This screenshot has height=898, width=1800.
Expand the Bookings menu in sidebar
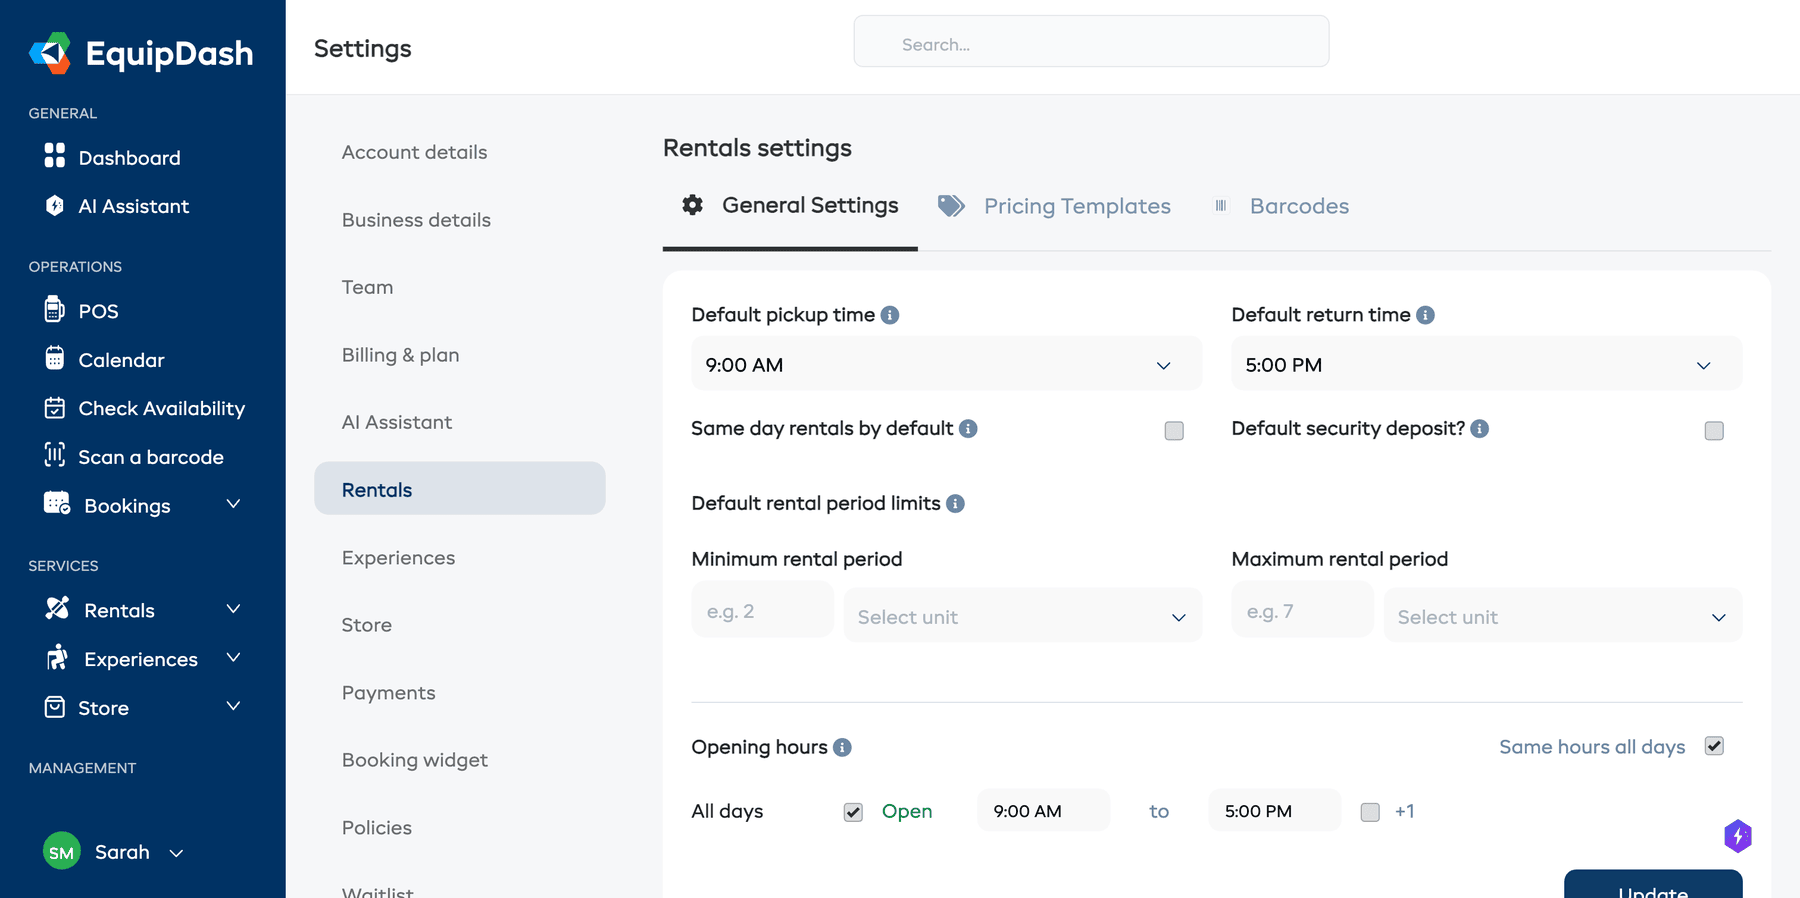[233, 505]
